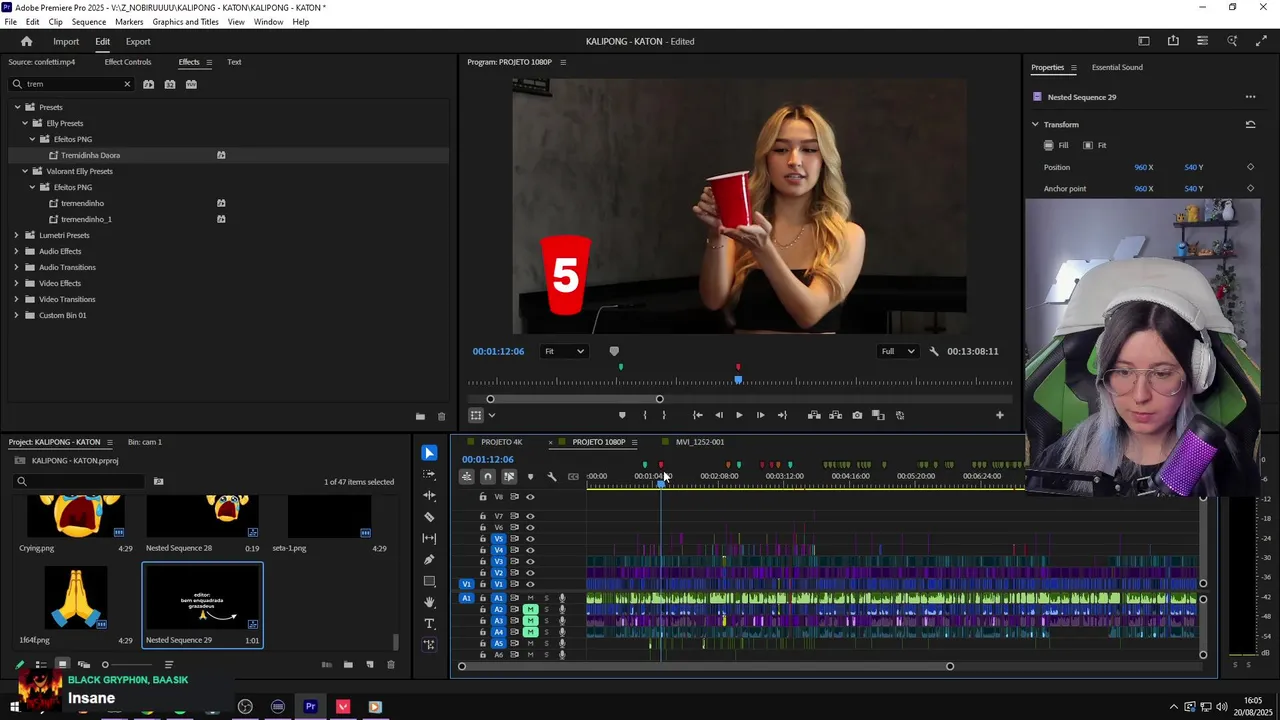Viewport: 1280px width, 720px height.
Task: Select the Pen tool
Action: [x=429, y=560]
